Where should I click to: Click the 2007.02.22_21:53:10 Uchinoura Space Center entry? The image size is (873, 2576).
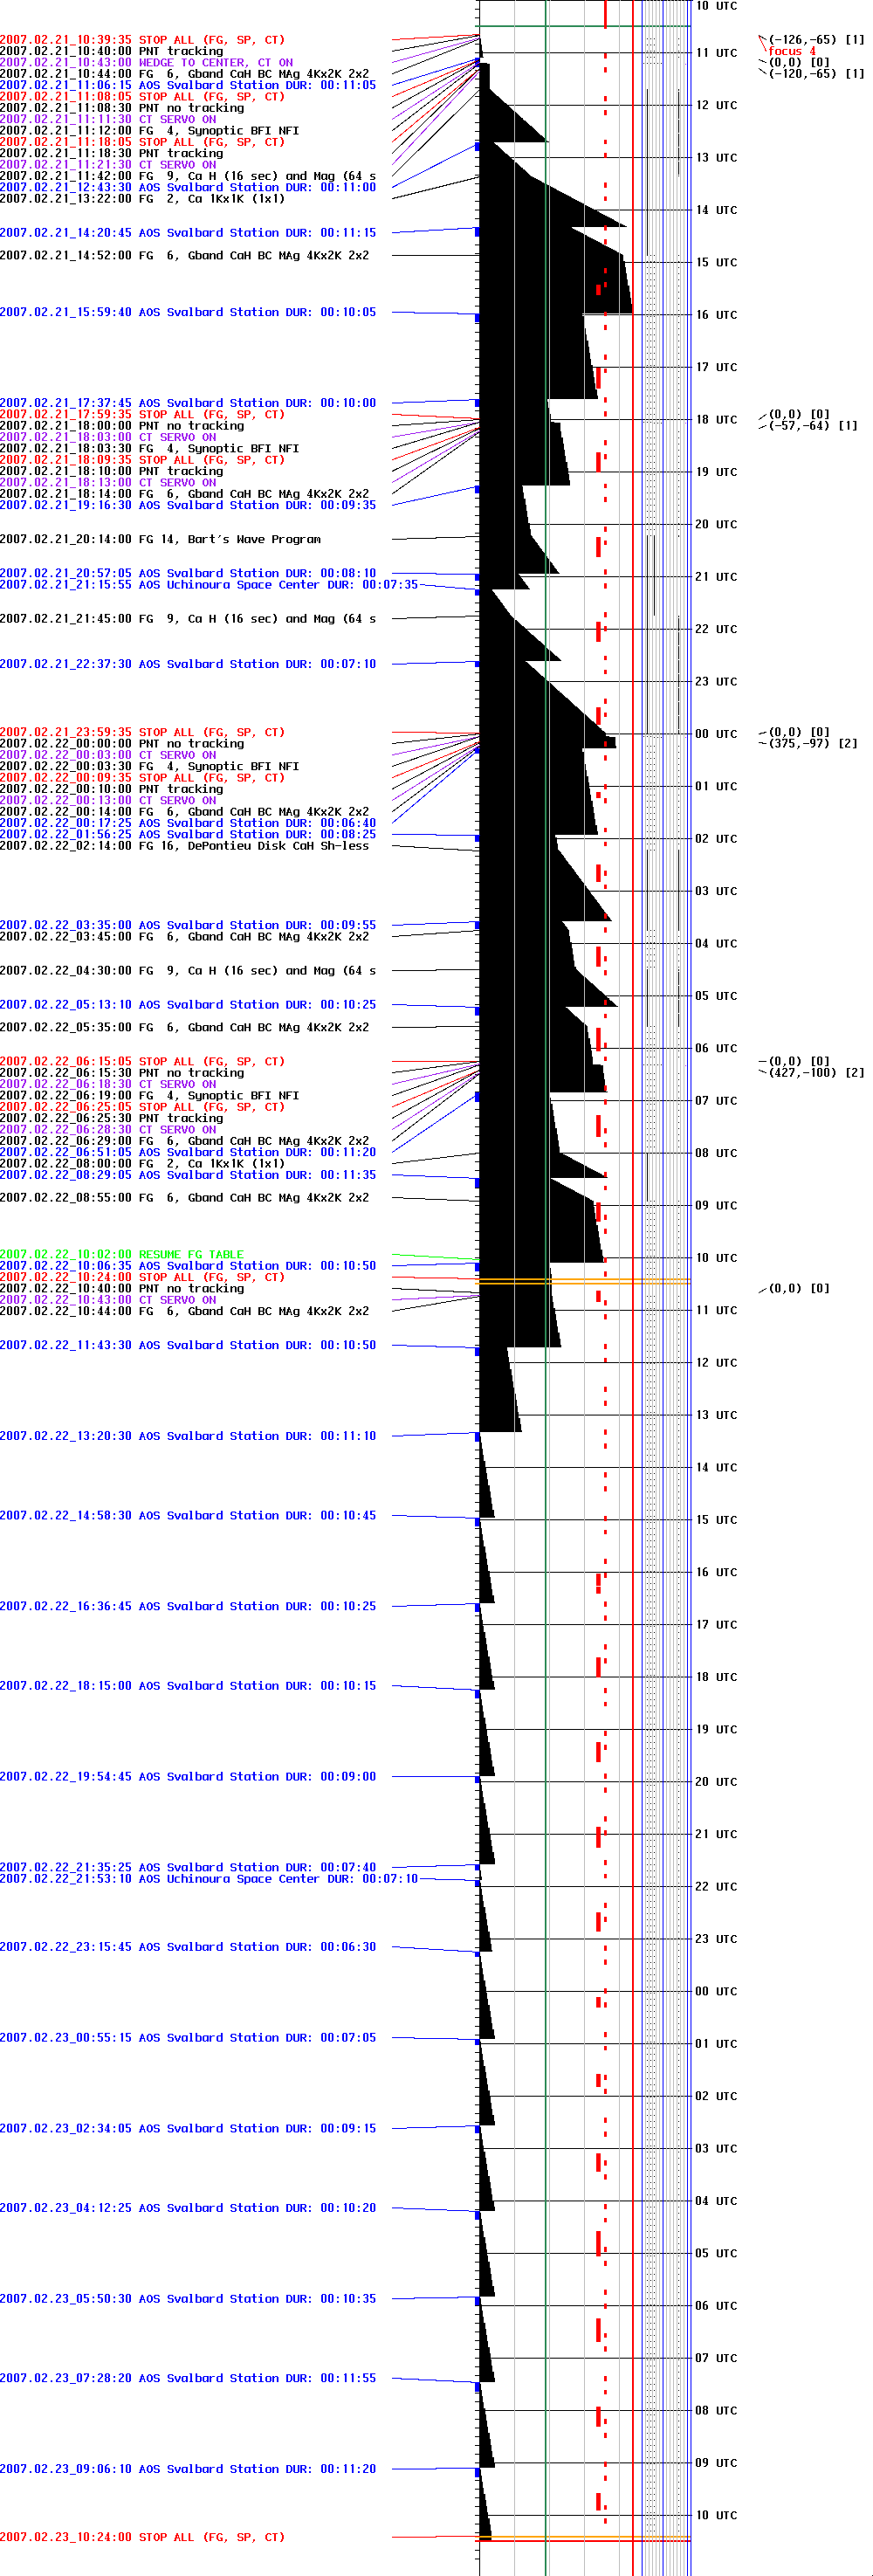click(208, 1879)
